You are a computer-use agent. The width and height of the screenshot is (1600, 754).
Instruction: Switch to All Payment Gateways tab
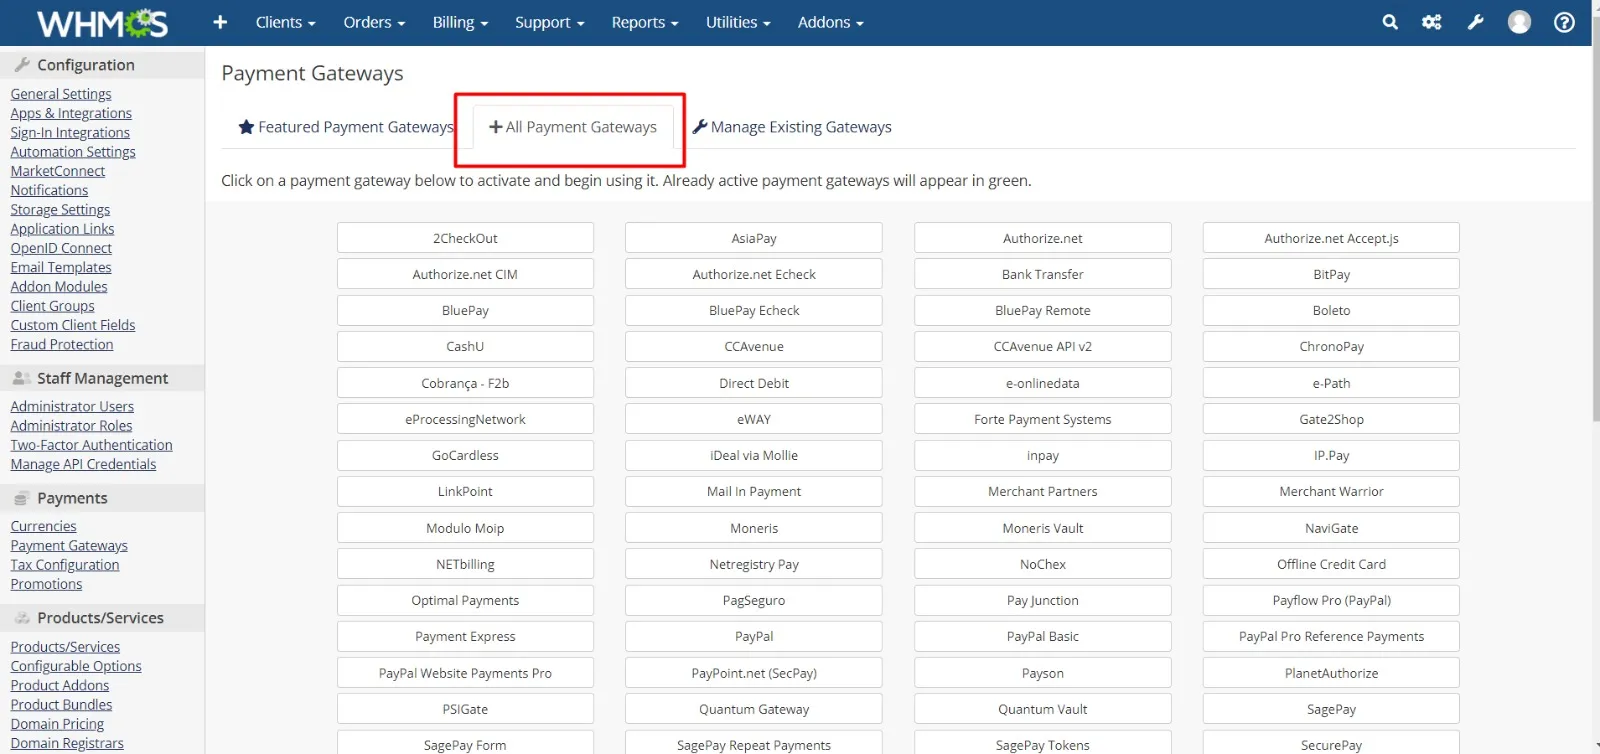point(573,127)
